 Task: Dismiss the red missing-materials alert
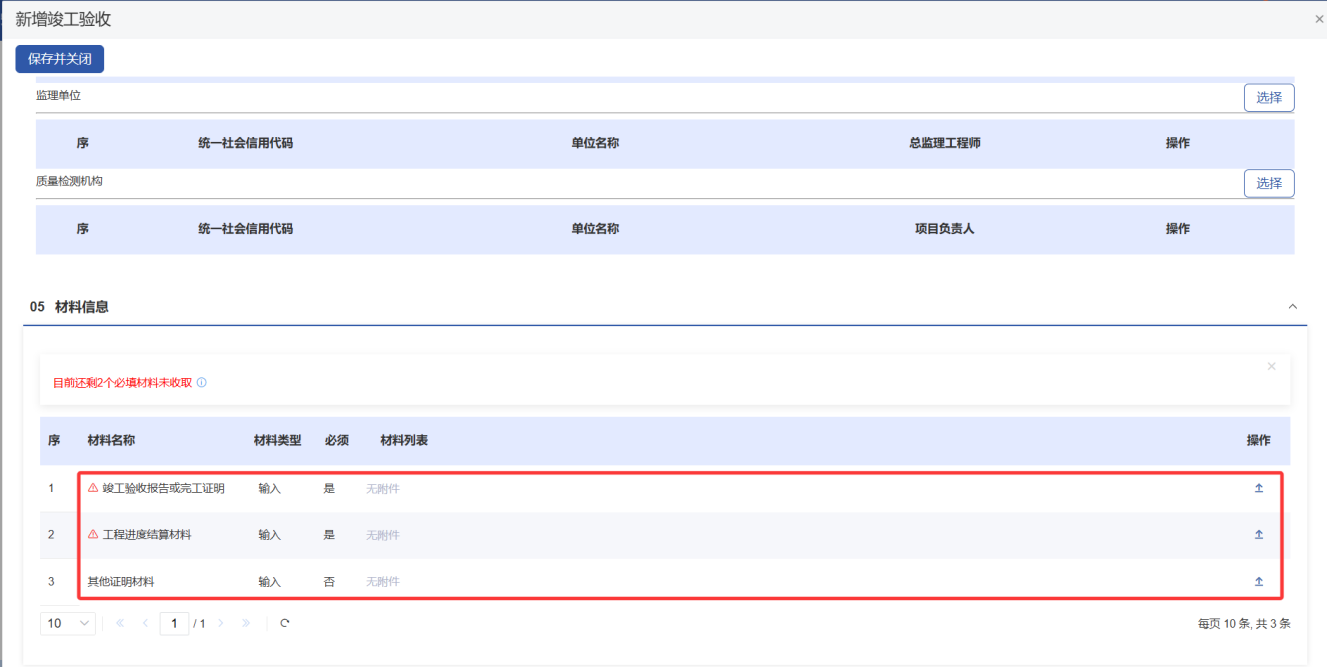pos(1271,367)
